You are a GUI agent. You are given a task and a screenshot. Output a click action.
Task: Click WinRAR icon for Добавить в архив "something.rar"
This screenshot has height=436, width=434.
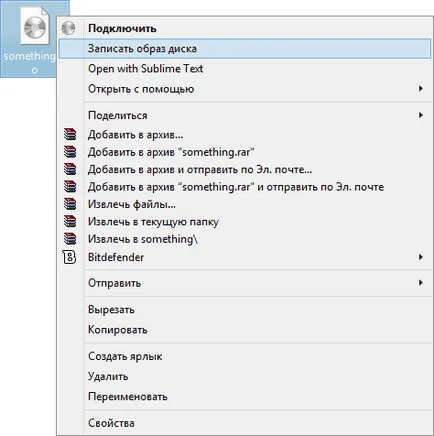[70, 152]
